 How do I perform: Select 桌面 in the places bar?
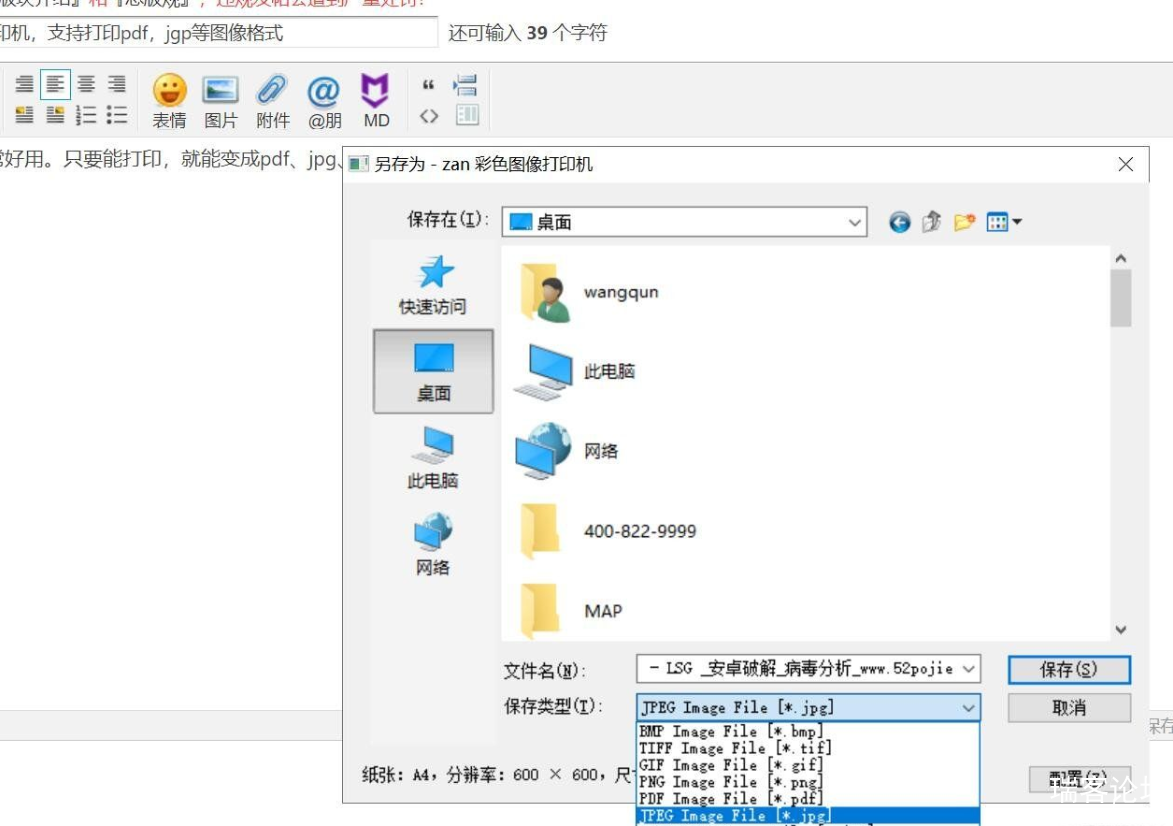pyautogui.click(x=433, y=371)
